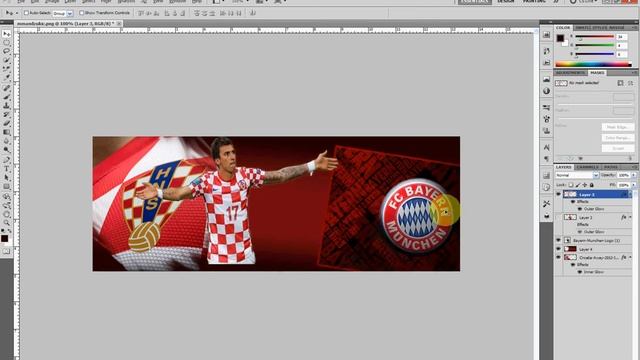This screenshot has width=640, height=360.
Task: Click the foreground color swatch in toolbox
Action: click(4, 238)
